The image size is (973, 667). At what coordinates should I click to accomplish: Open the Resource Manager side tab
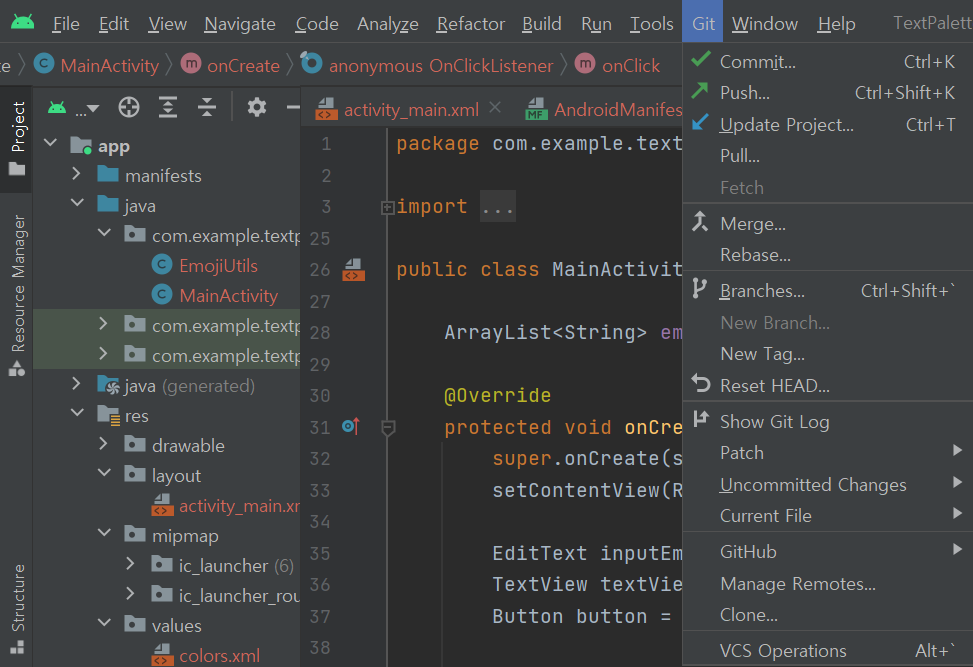(18, 295)
